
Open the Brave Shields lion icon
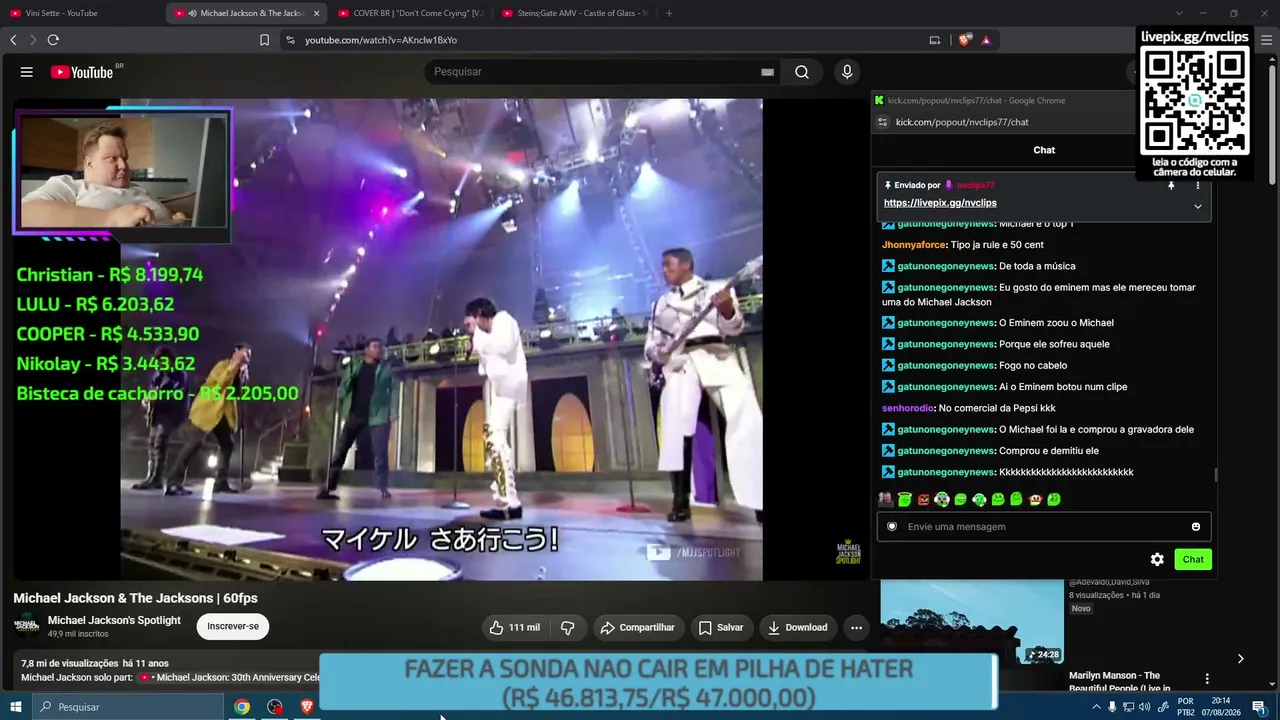click(x=964, y=40)
